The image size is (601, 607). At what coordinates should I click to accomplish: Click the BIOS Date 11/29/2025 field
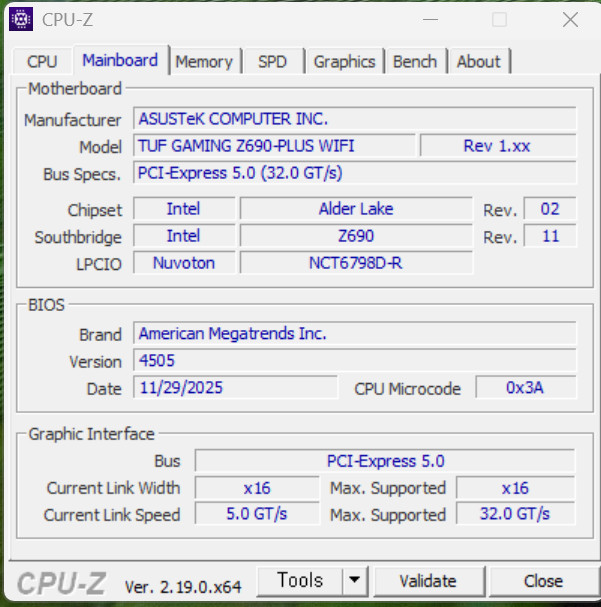click(x=235, y=387)
